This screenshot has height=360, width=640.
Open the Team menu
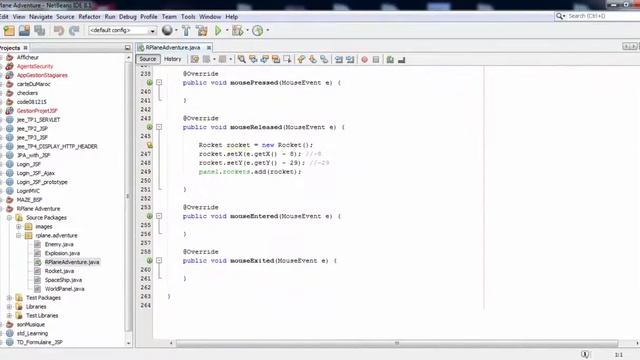pos(169,17)
